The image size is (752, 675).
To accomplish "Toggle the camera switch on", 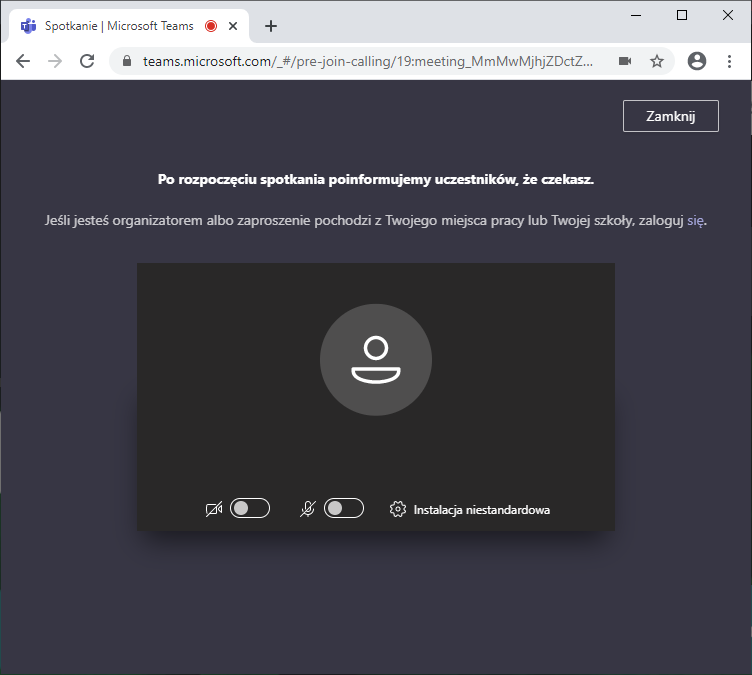I will pyautogui.click(x=250, y=509).
